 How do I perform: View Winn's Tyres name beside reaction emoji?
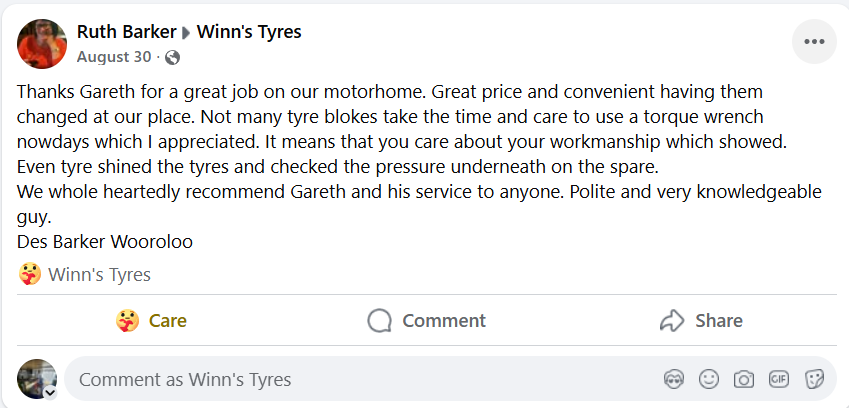coord(100,274)
